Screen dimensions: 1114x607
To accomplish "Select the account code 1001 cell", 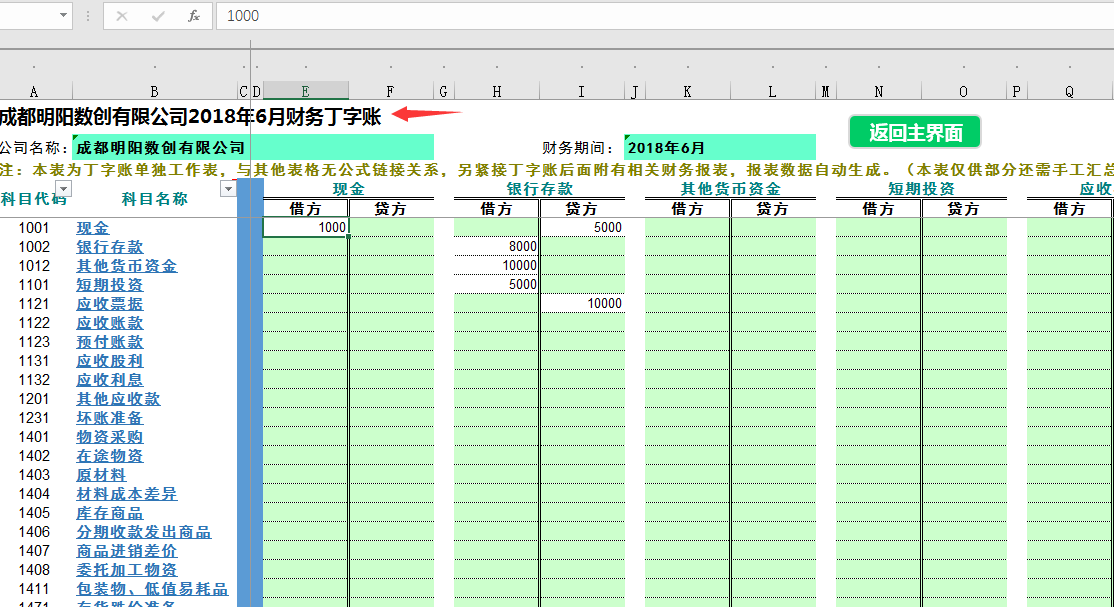I will [34, 228].
